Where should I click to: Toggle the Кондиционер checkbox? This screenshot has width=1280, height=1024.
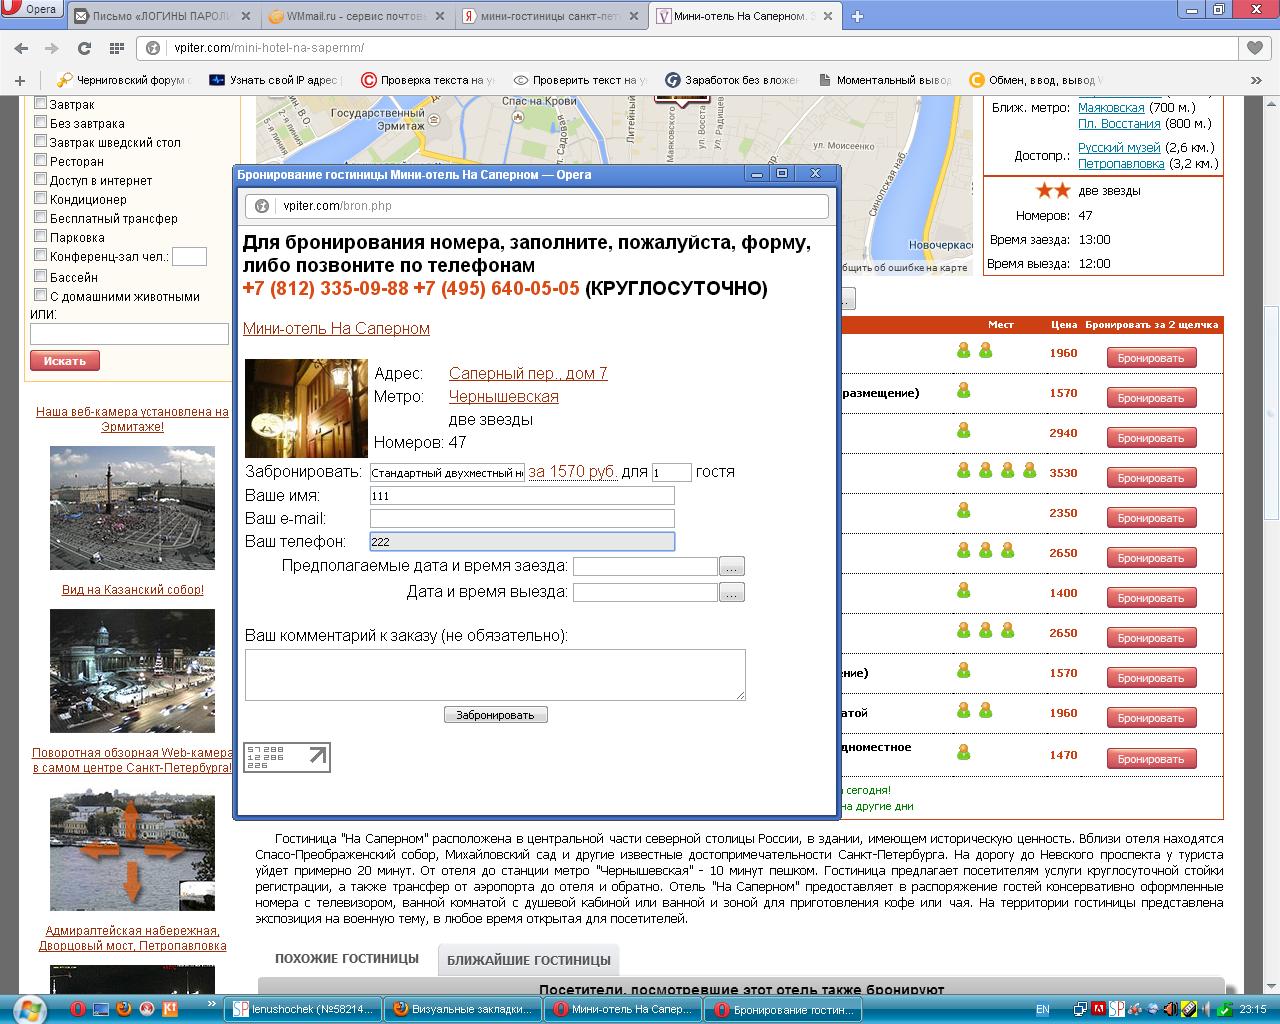coord(41,198)
